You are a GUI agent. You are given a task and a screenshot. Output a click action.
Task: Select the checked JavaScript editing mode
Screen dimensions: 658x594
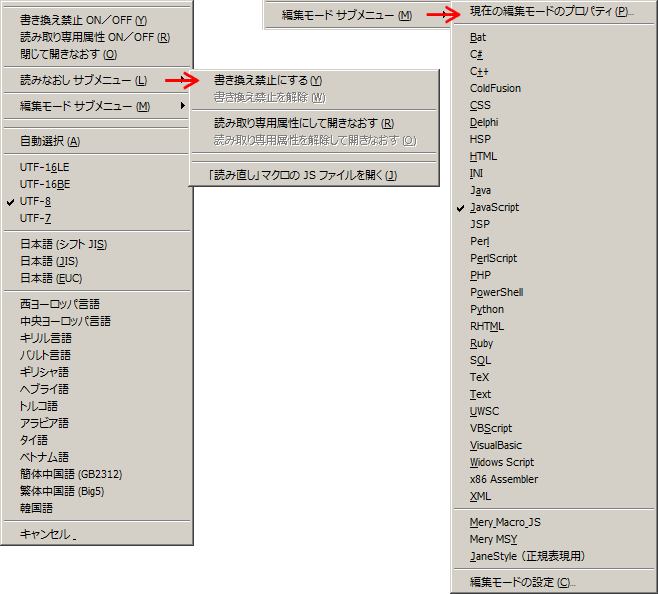pos(494,207)
